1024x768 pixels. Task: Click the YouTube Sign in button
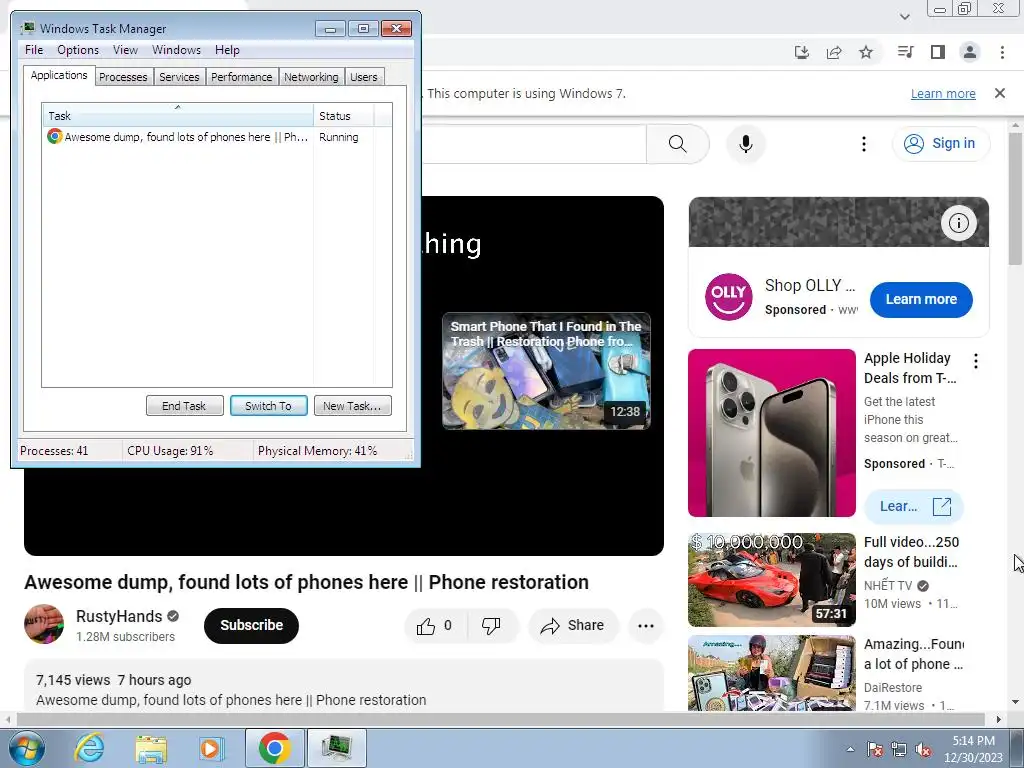click(x=941, y=144)
